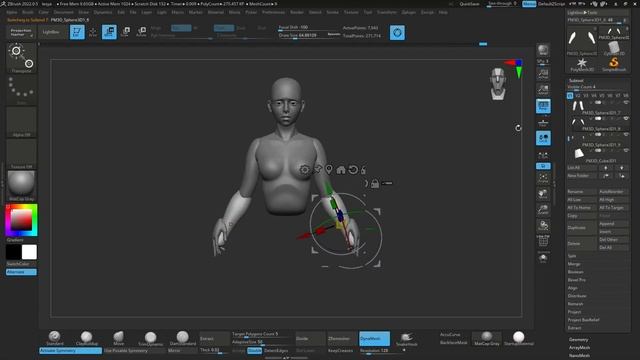The image size is (640, 360).
Task: Expand the Split section
Action: (x=572, y=256)
